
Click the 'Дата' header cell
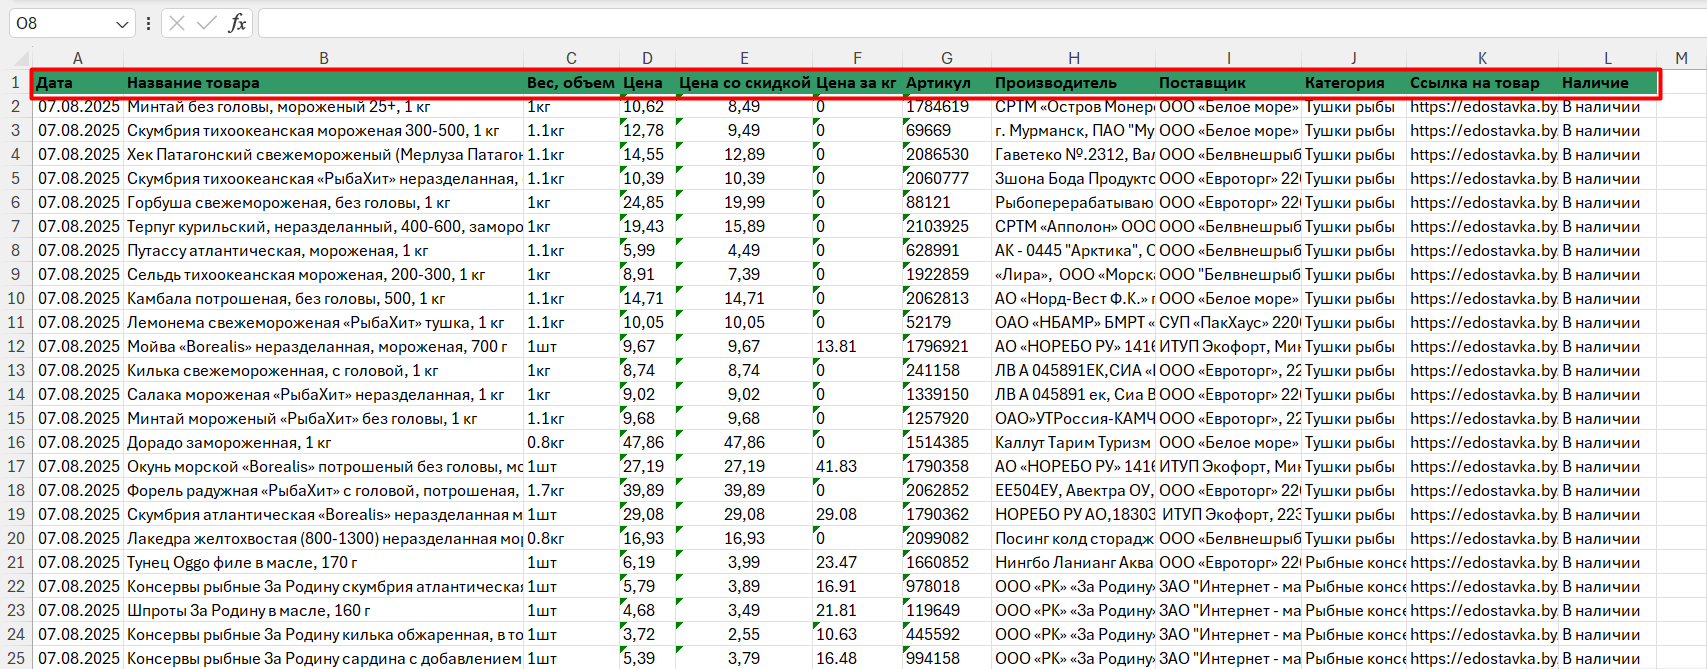[78, 83]
